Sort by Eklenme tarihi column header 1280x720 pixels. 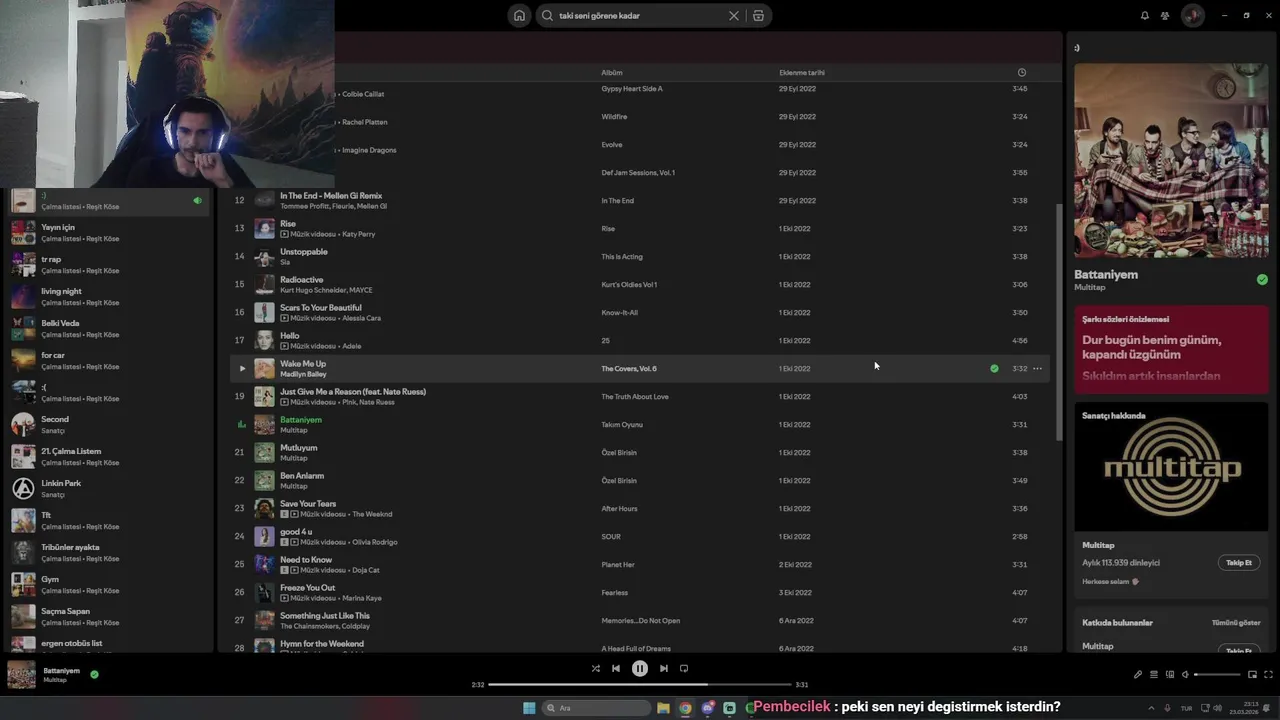point(802,72)
